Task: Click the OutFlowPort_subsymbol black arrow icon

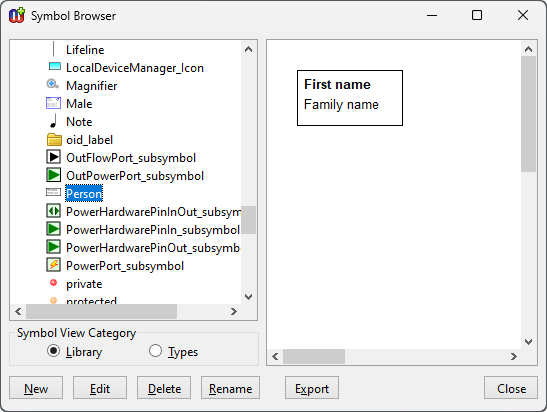Action: (x=53, y=157)
